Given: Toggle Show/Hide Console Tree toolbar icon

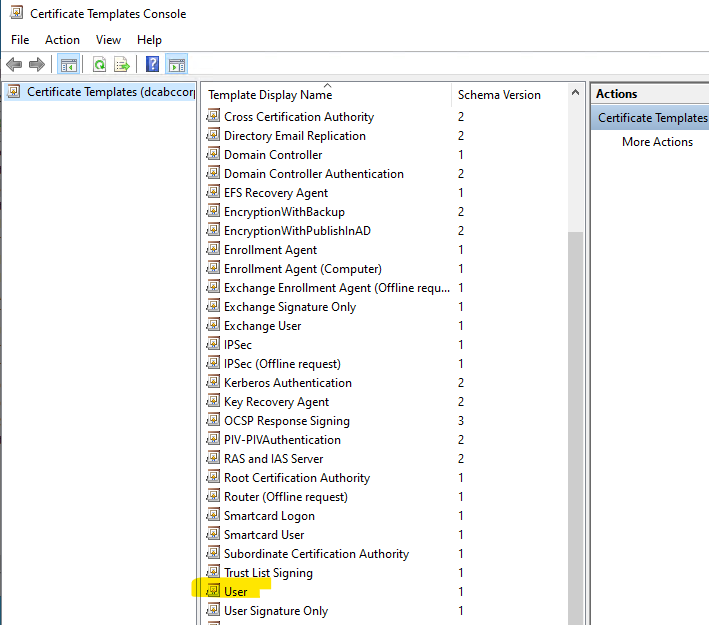Looking at the screenshot, I should point(69,65).
